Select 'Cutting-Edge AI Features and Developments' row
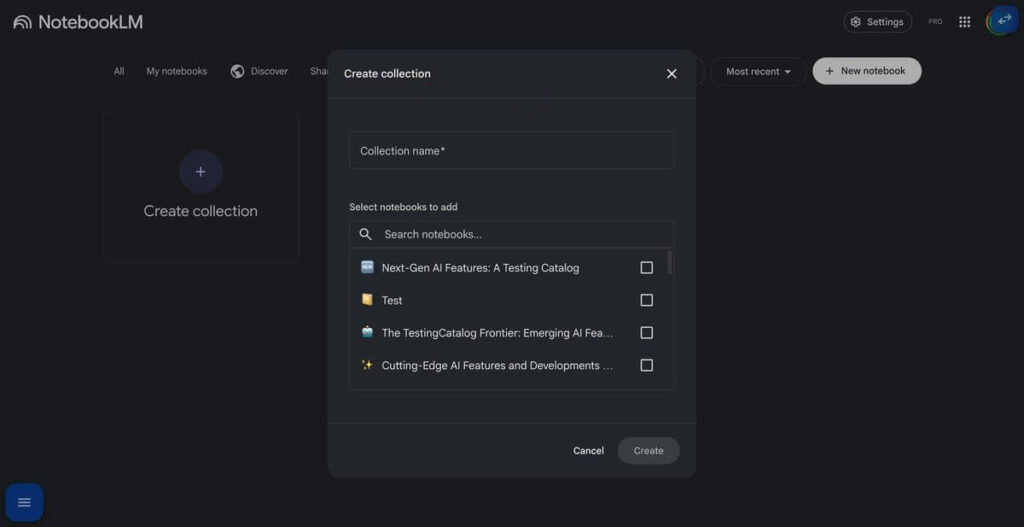 (498, 365)
